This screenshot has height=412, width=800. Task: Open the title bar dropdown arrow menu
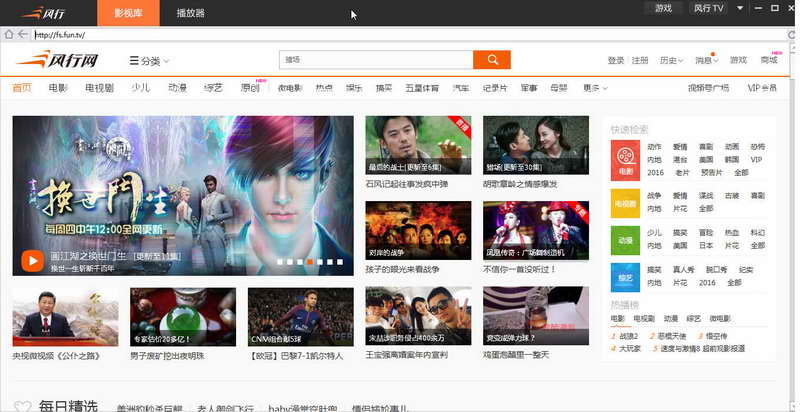coord(740,8)
